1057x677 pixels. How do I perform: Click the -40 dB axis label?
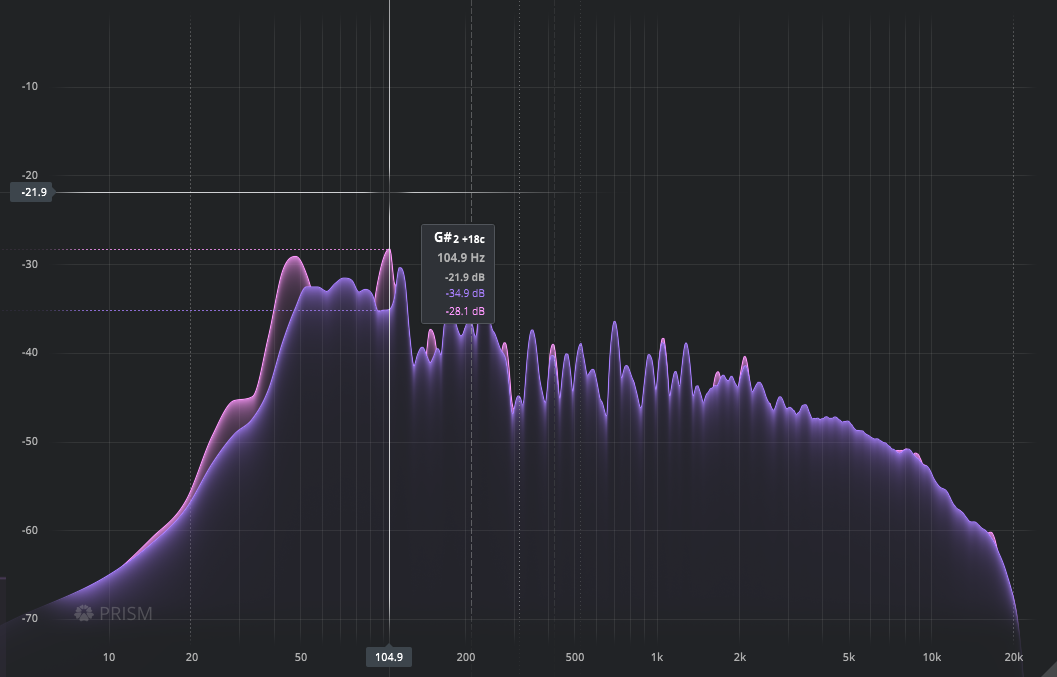(x=30, y=353)
